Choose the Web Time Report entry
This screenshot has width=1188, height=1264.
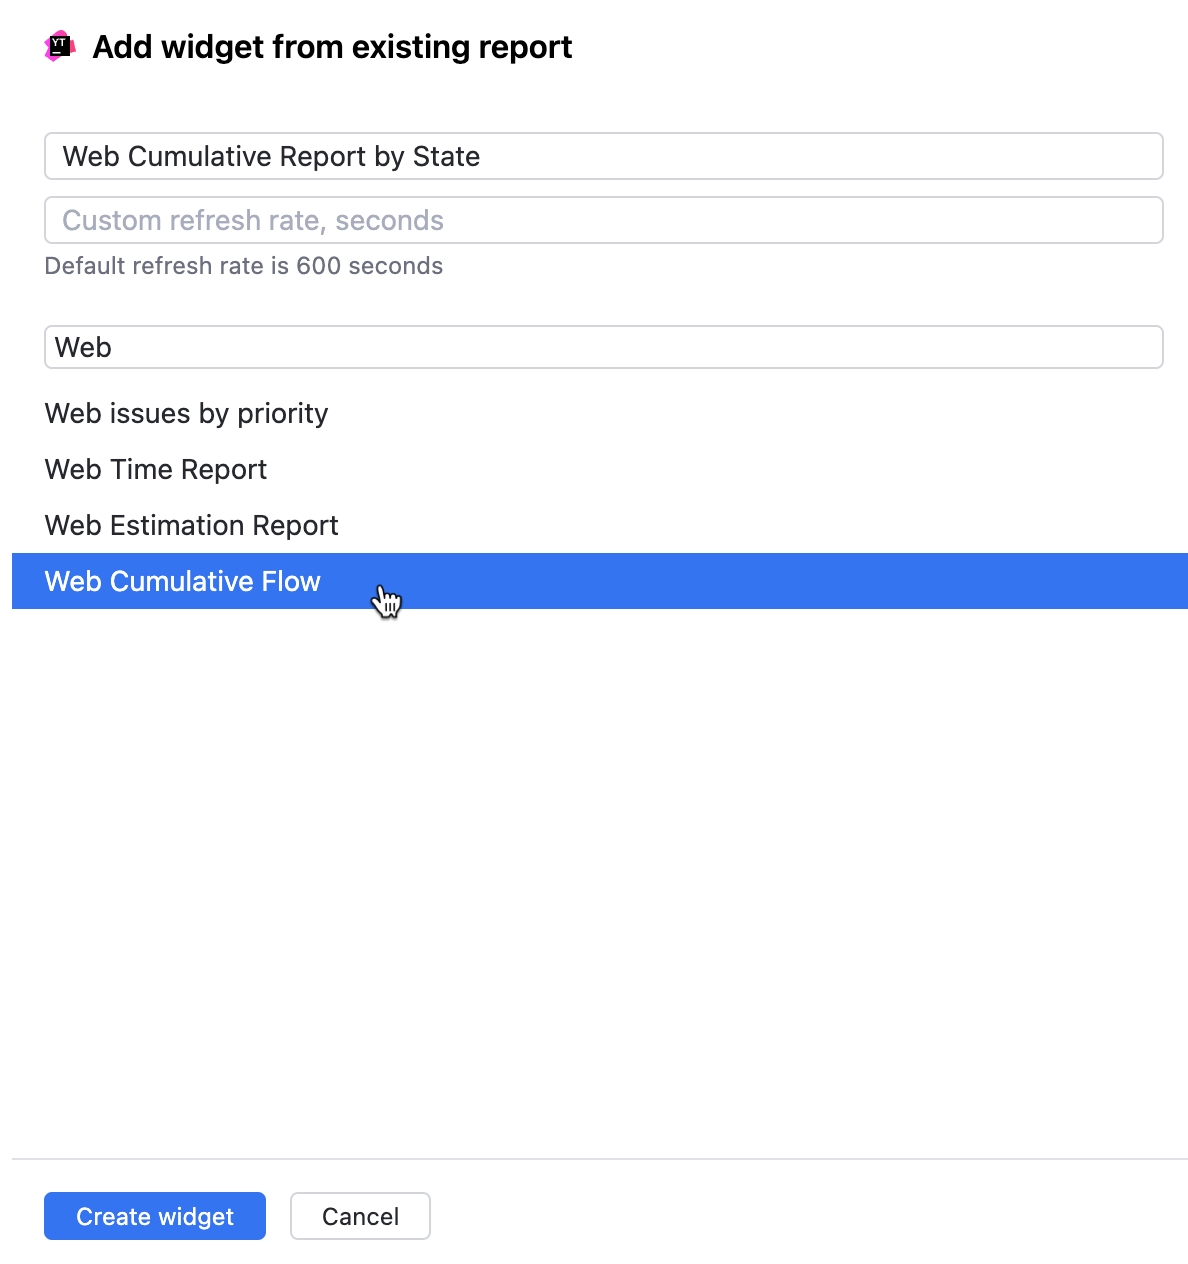pos(156,469)
